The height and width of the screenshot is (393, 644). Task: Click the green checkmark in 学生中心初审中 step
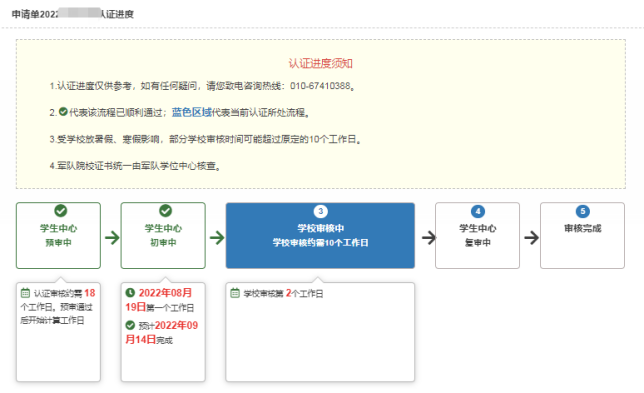[x=166, y=211]
